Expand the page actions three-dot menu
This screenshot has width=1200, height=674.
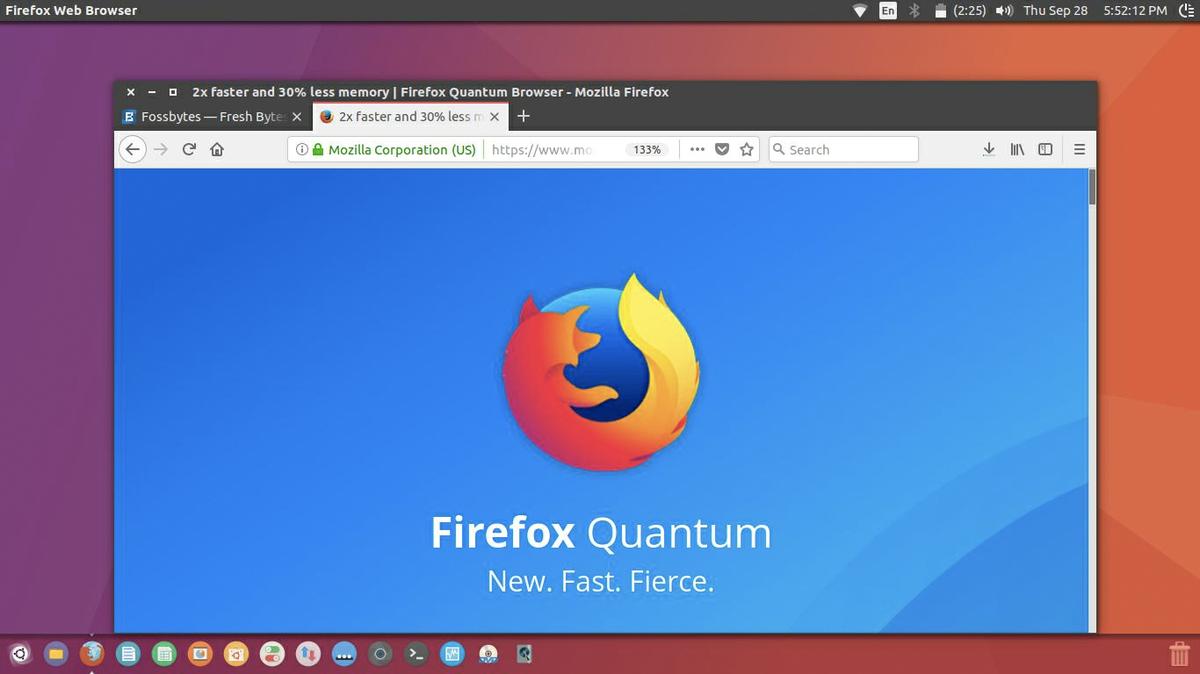(x=697, y=150)
